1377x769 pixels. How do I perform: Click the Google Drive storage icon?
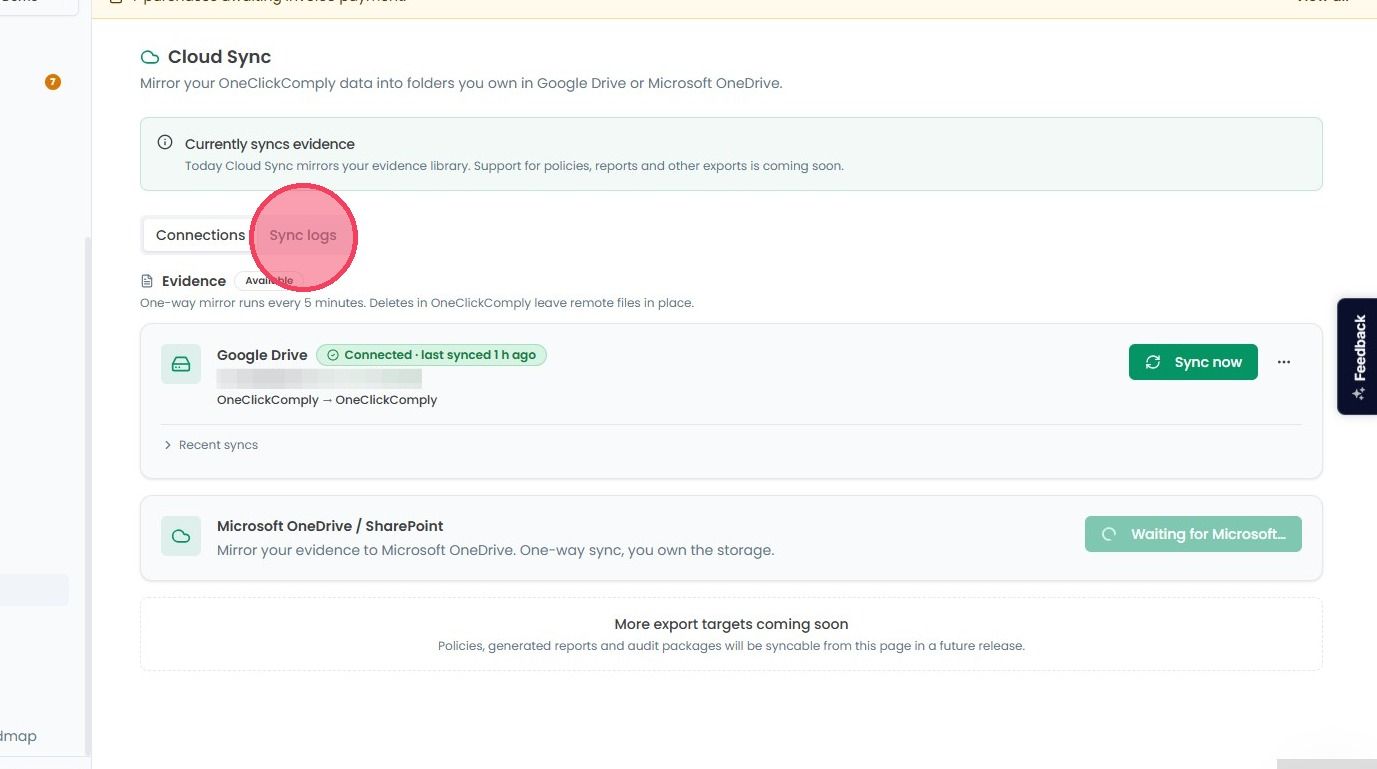coord(181,364)
